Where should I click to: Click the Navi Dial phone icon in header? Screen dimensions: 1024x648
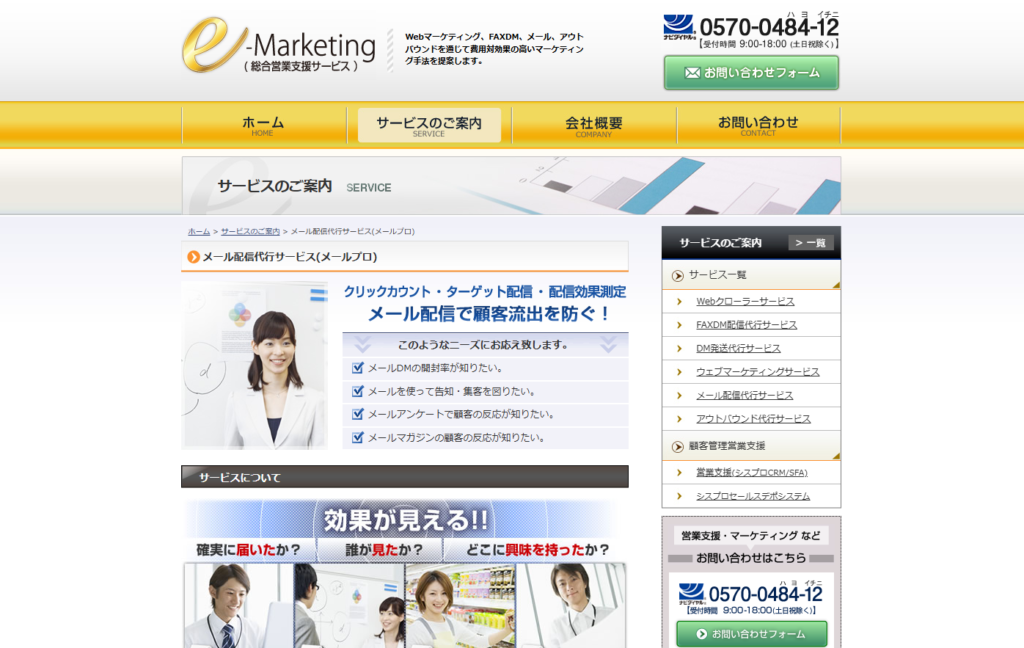678,27
